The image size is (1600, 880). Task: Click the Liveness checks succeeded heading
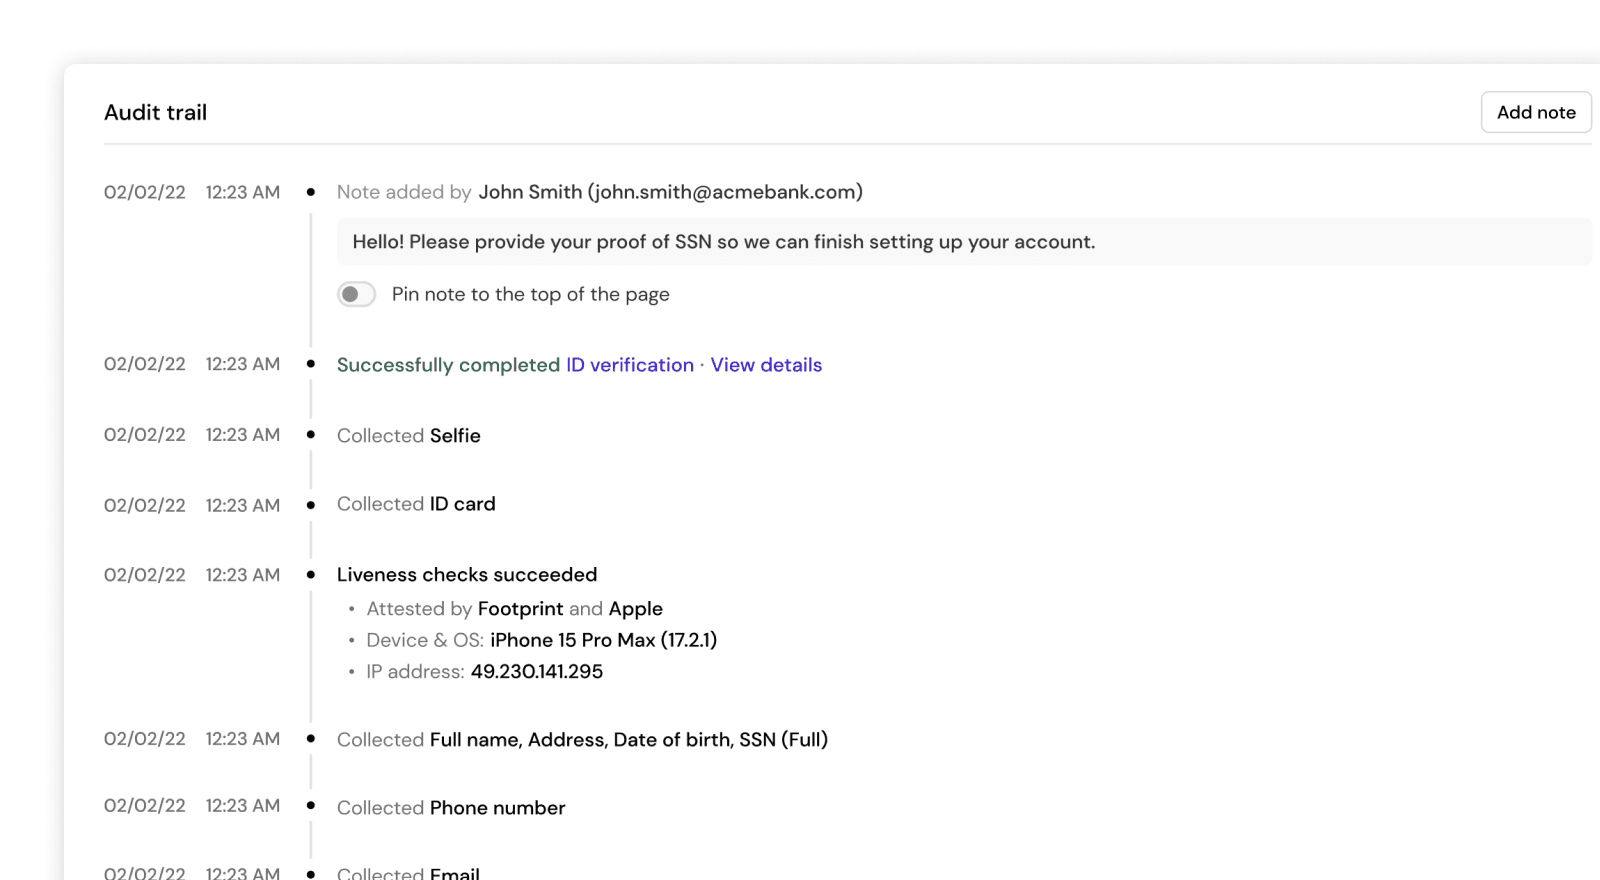tap(467, 575)
